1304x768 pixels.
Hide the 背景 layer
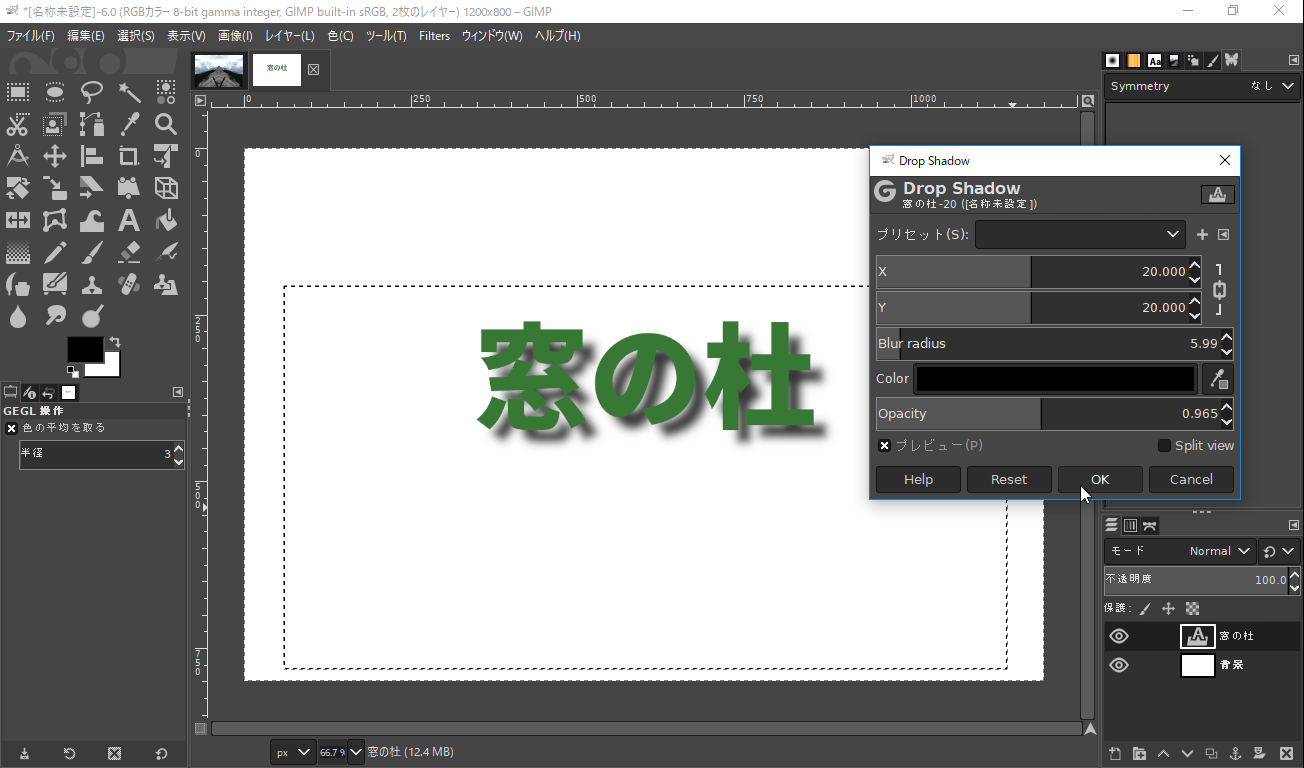[1118, 664]
